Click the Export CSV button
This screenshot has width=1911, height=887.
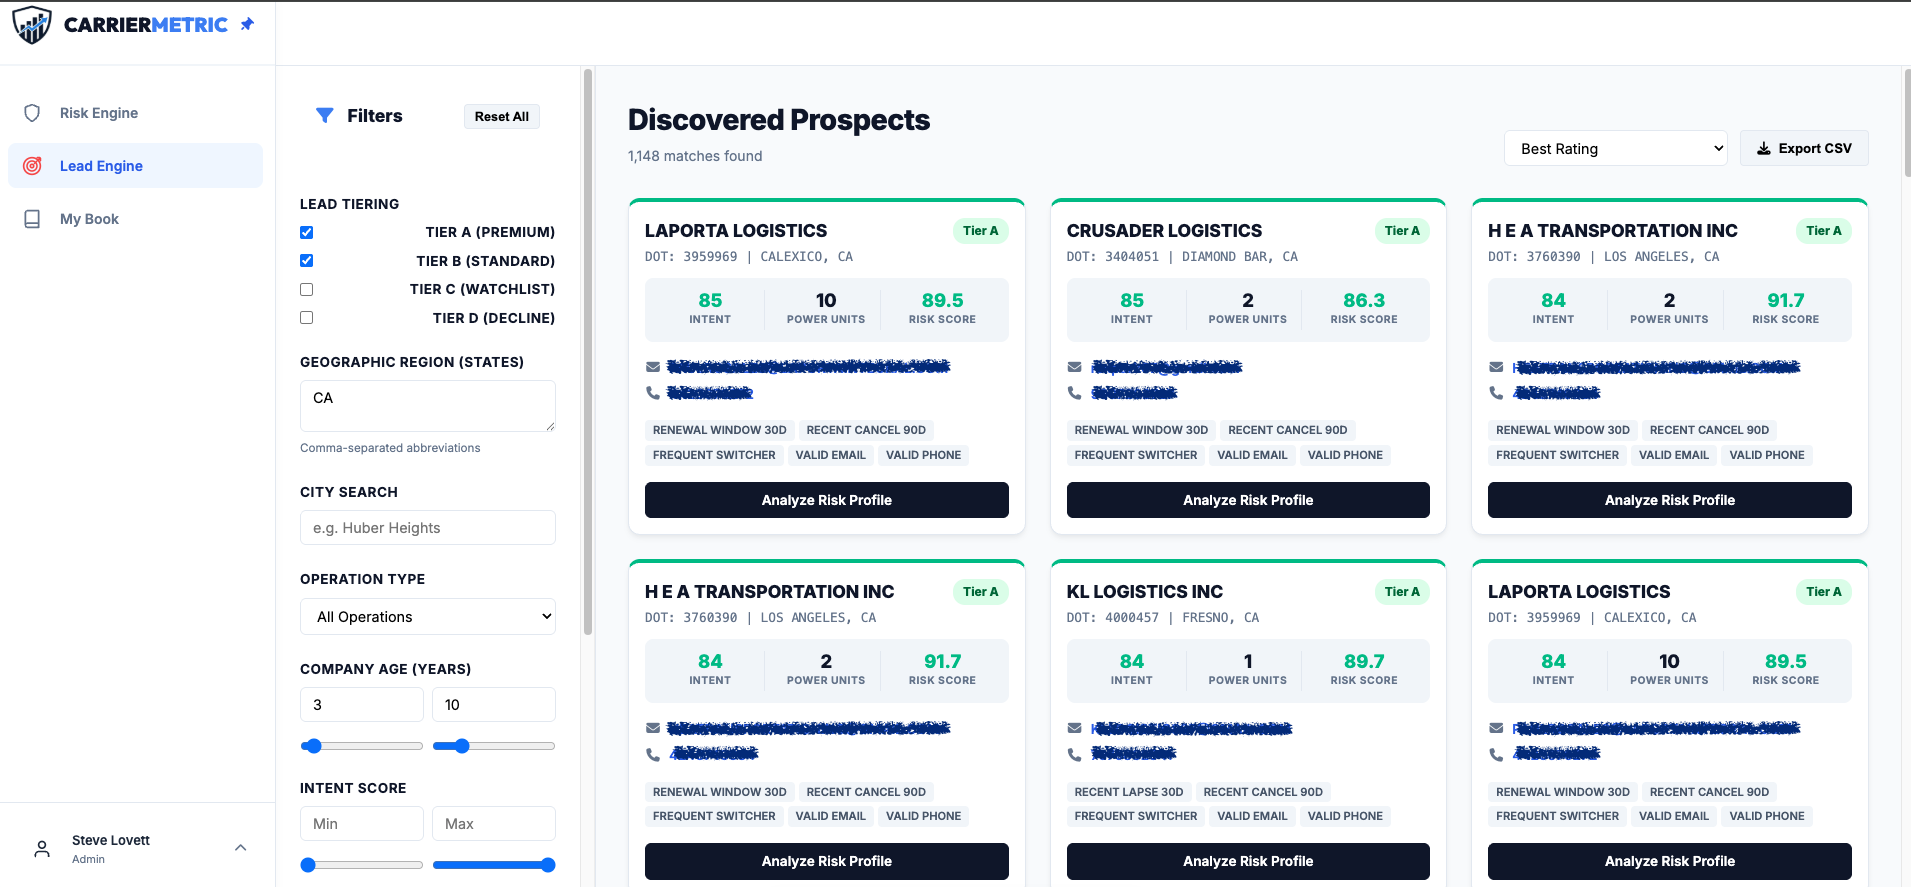click(1804, 148)
